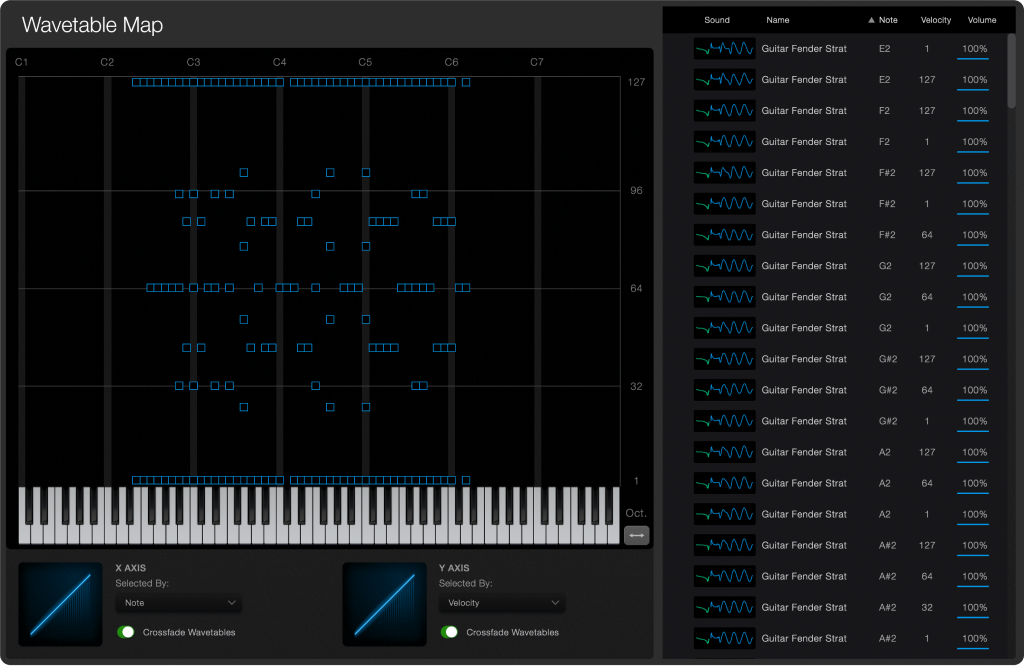Click the C4 marker on the note ruler

click(x=280, y=62)
